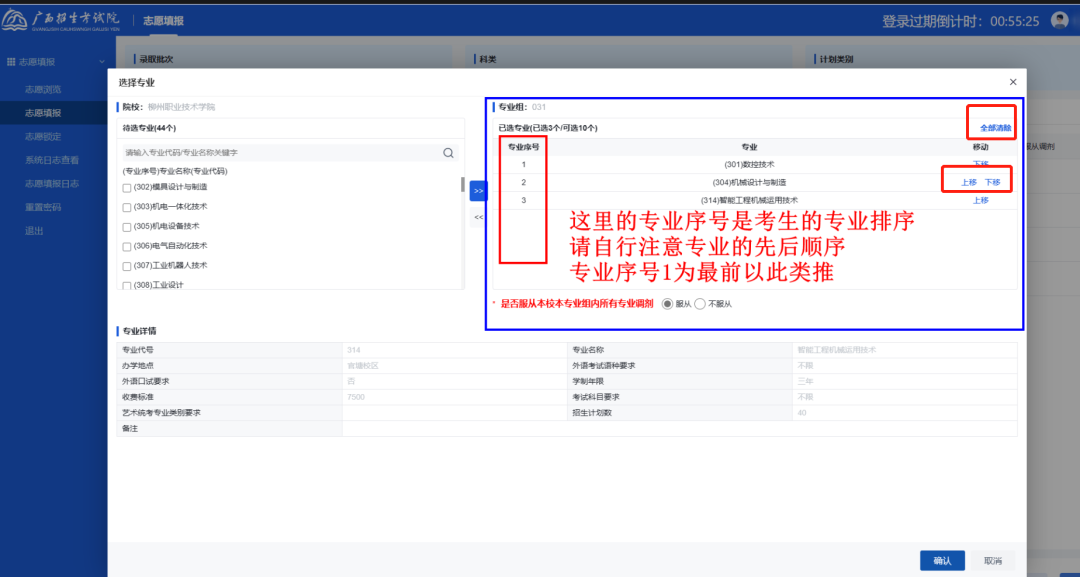Click the 广西招生考试院 logo
The image size is (1080, 577).
62,20
